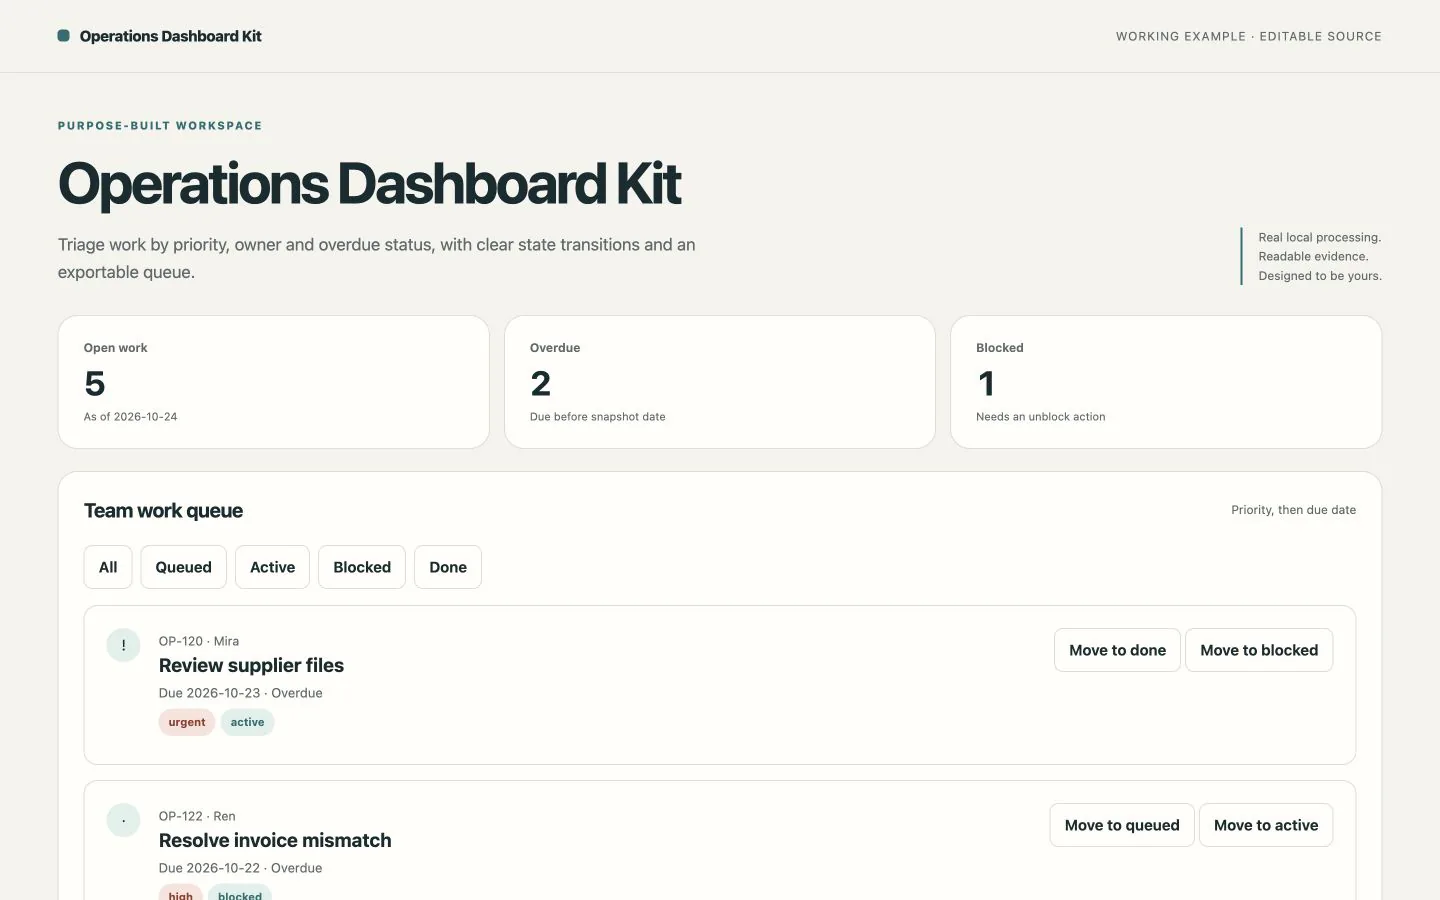Click 'Readable evidence.' text
Screen dimensions: 1440x900
(x=1313, y=256)
